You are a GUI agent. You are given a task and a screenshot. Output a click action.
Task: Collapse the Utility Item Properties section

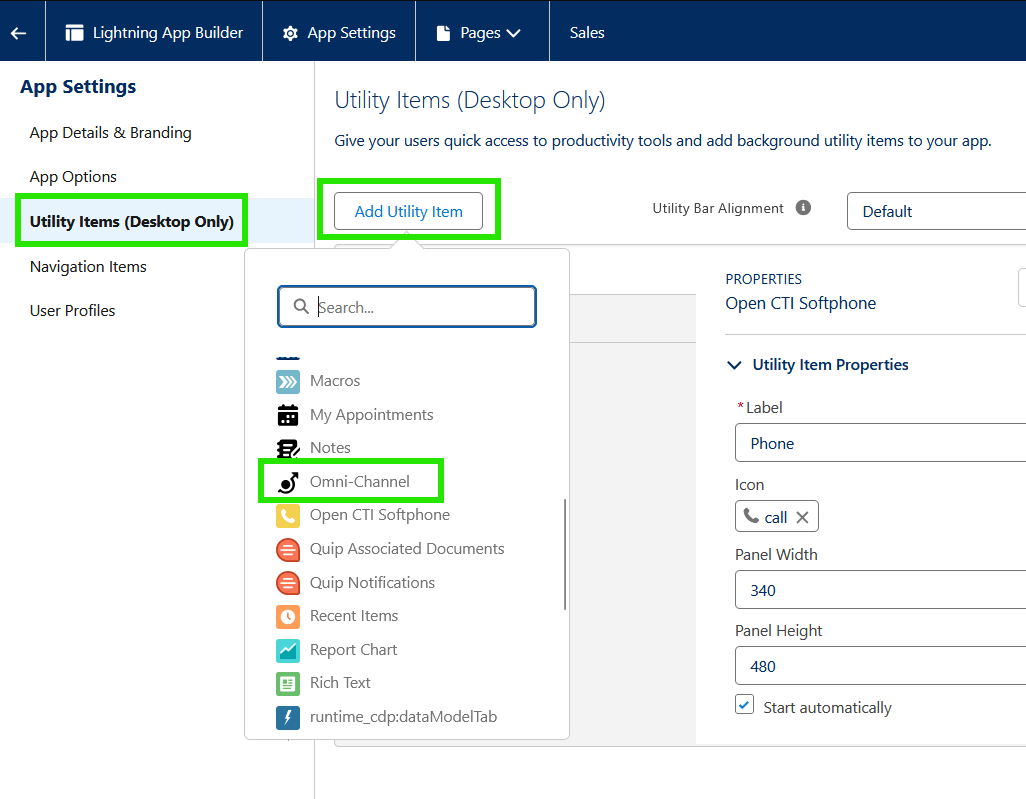pyautogui.click(x=734, y=365)
